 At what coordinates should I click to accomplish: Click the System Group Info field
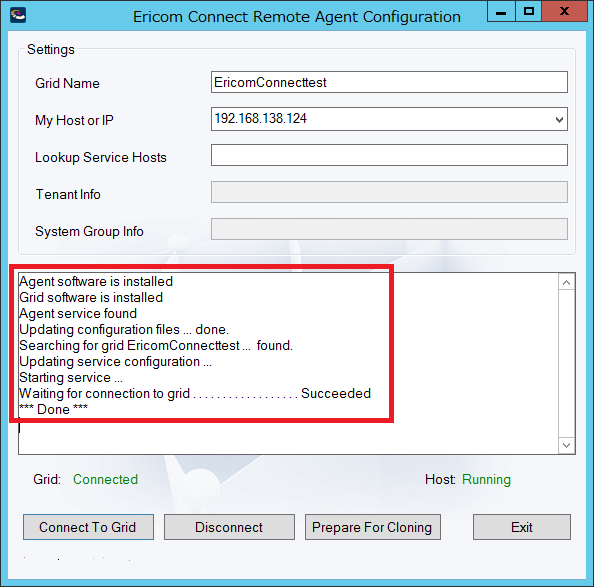point(389,229)
